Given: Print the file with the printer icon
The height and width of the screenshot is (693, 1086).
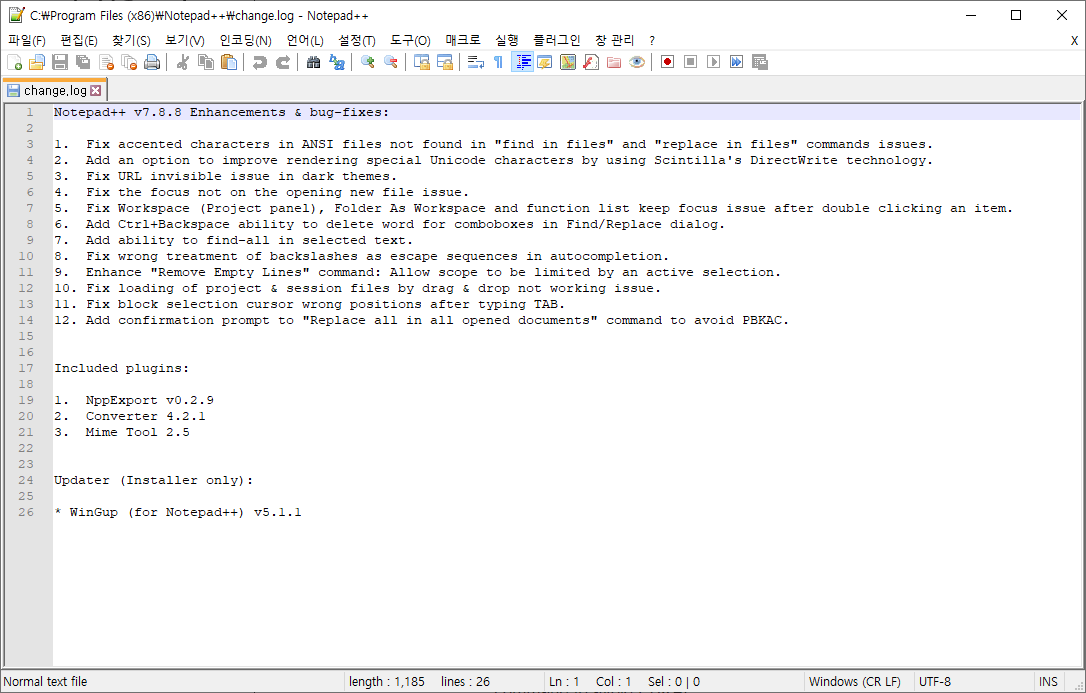Looking at the screenshot, I should coord(152,62).
